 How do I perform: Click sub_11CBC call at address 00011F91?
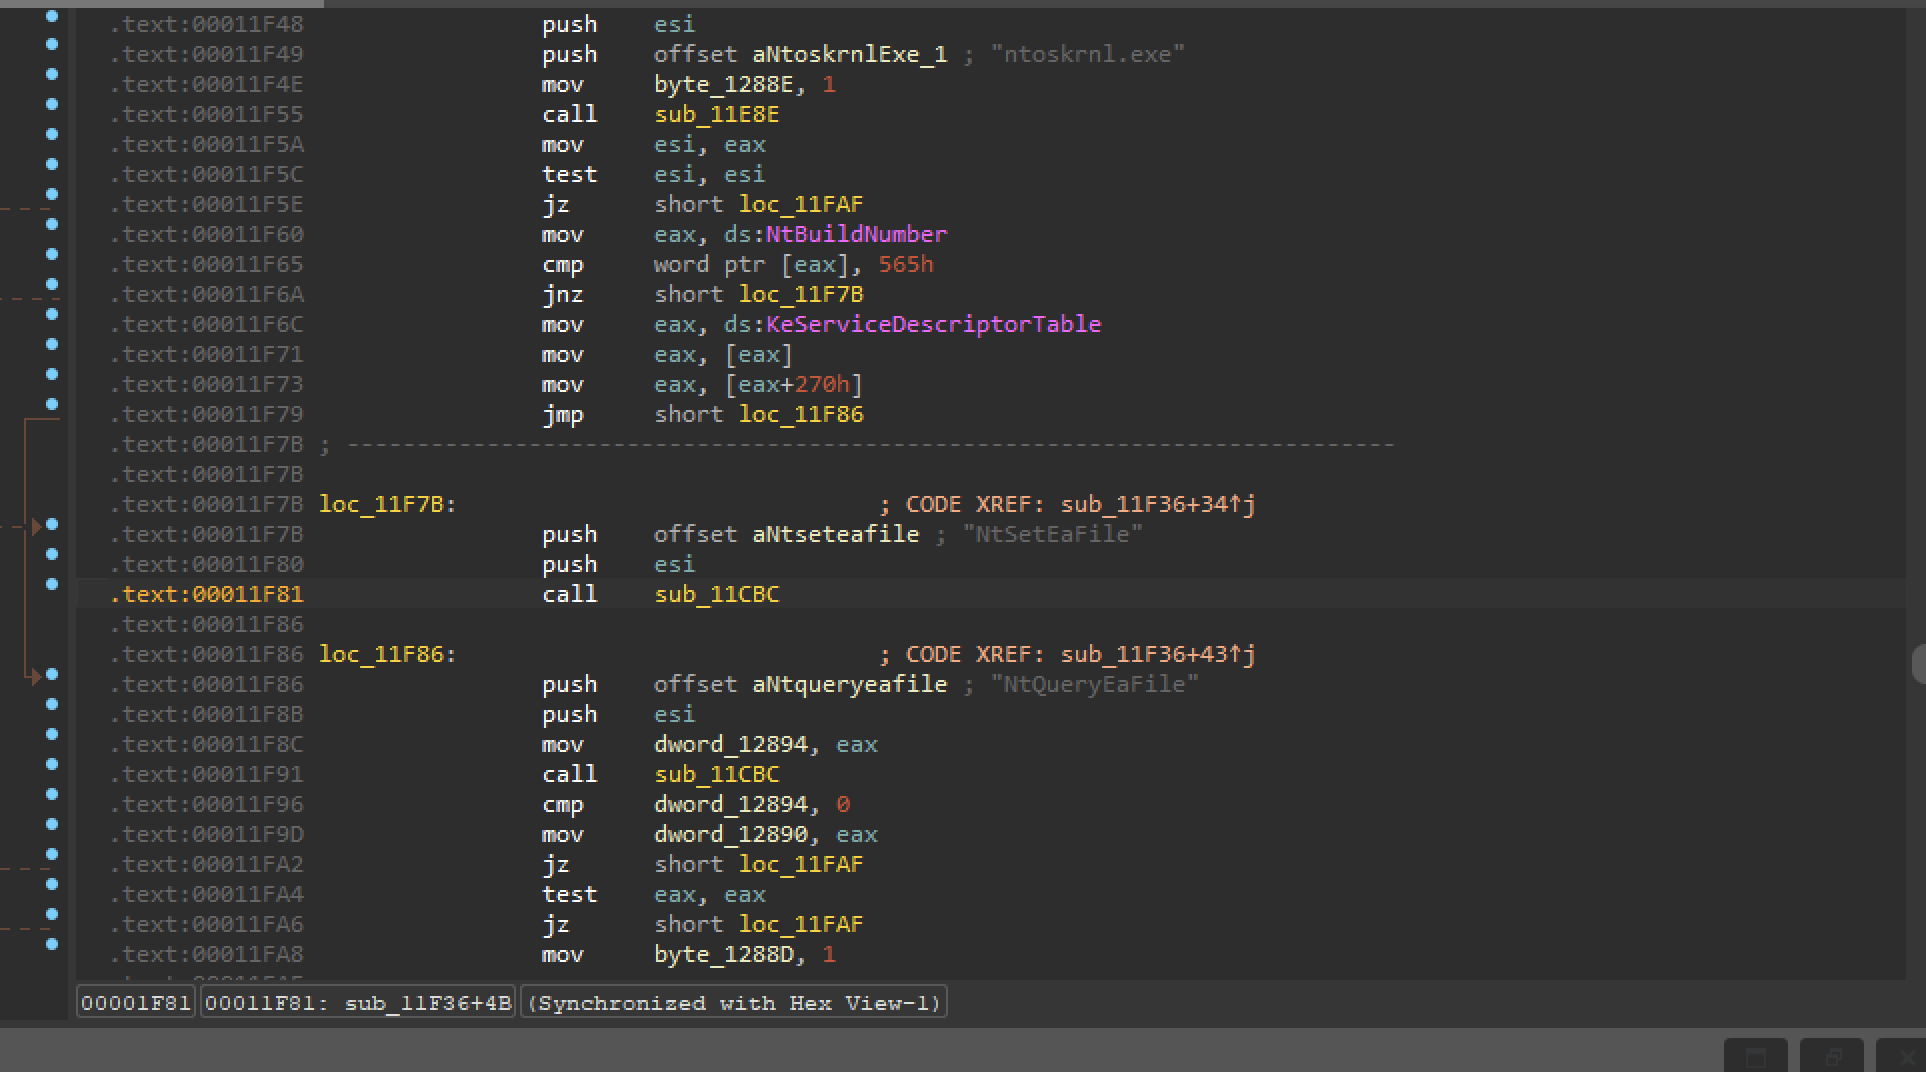(716, 774)
